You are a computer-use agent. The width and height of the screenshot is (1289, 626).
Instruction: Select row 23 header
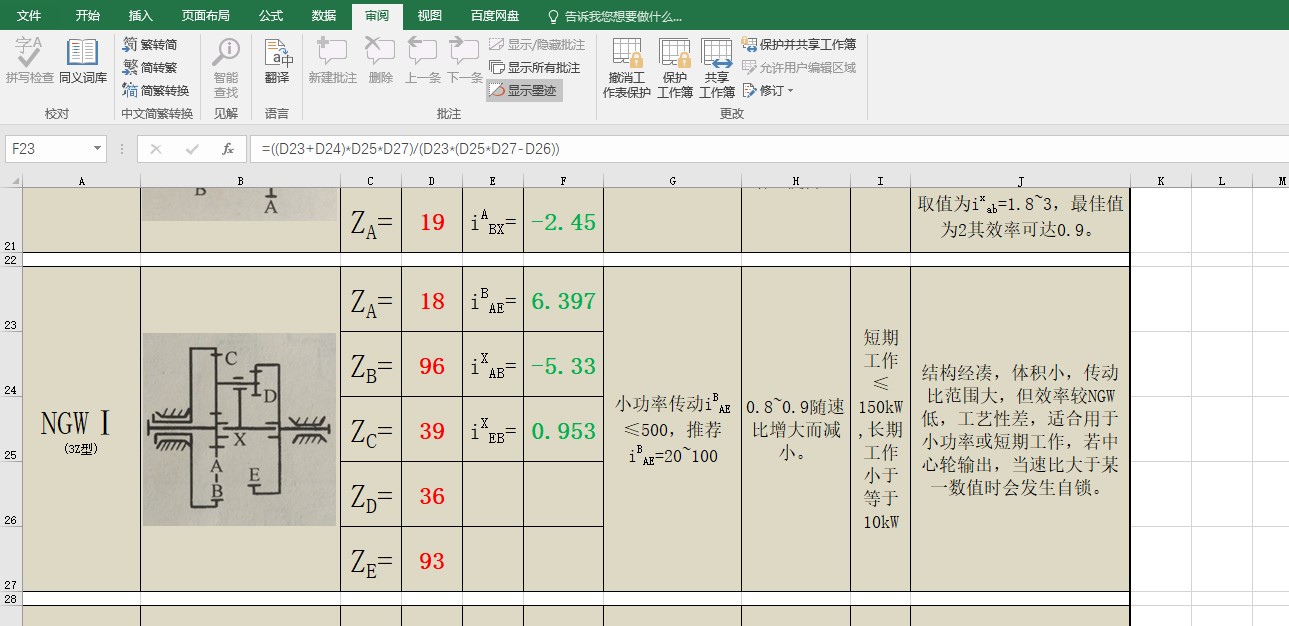[11, 299]
